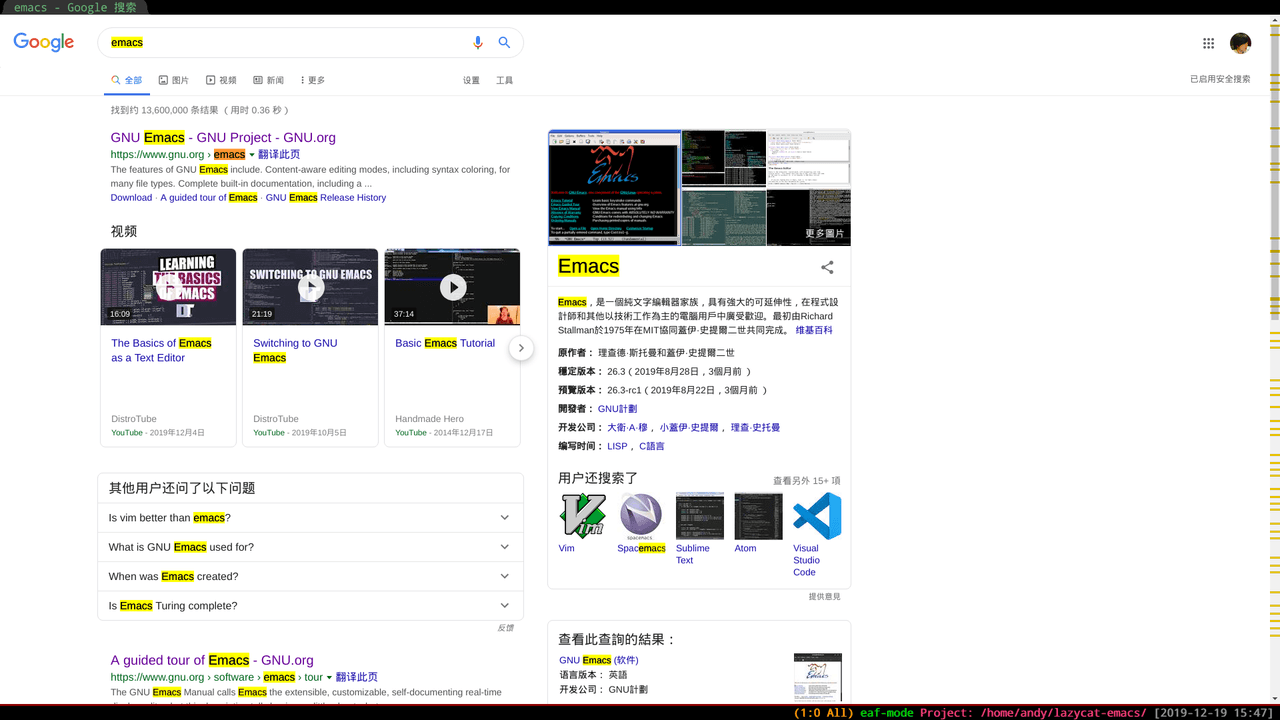Image resolution: width=1280 pixels, height=720 pixels.
Task: Open the dropdown arrow beside gnu.org emacs URL
Action: (252, 155)
